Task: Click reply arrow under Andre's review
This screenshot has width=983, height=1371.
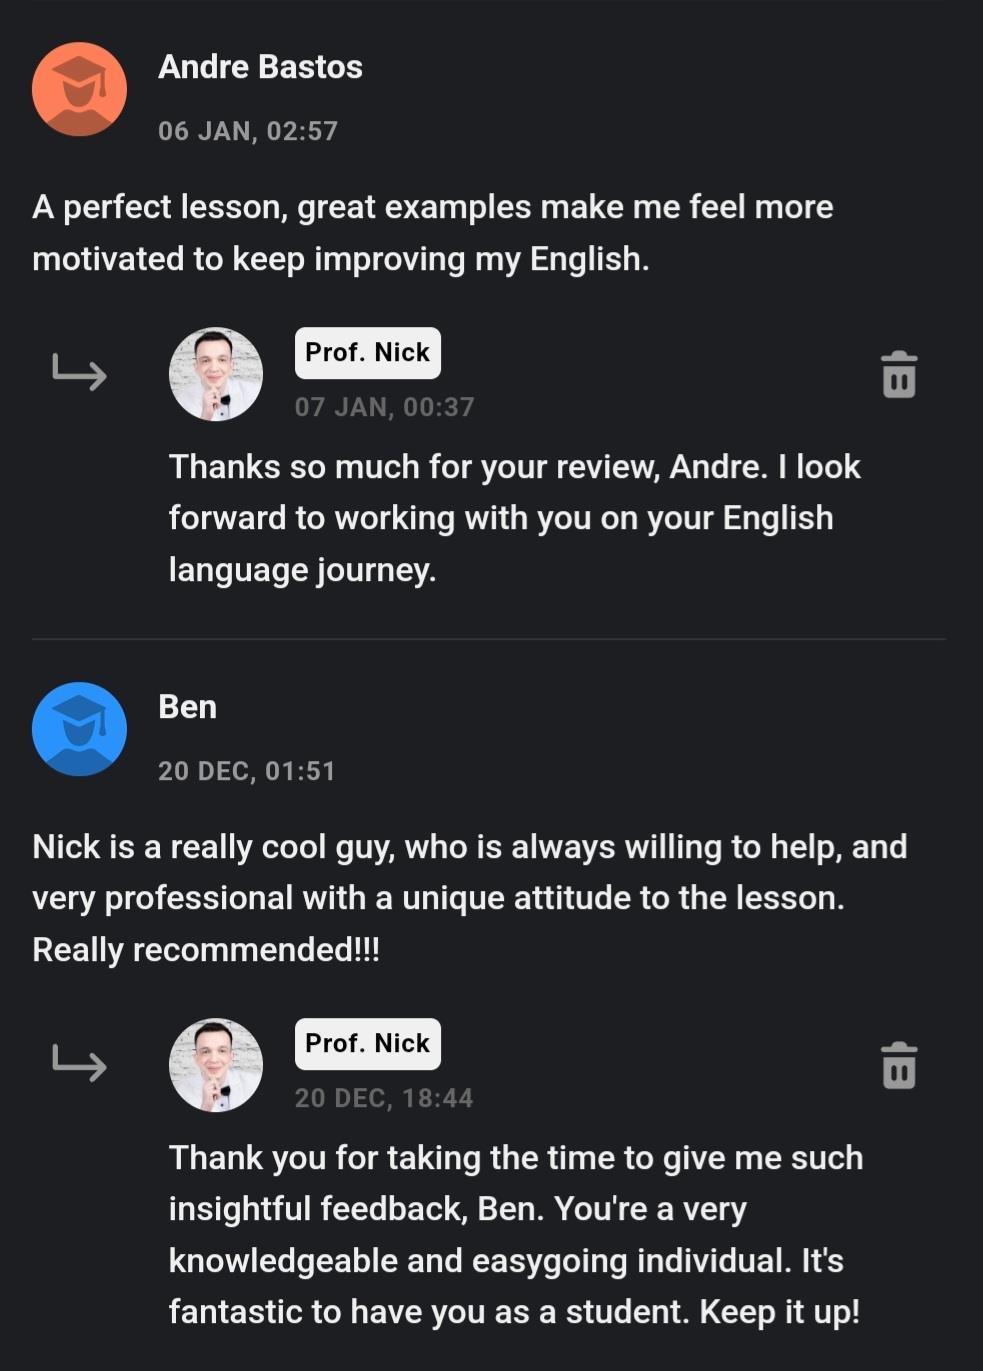Action: (79, 372)
